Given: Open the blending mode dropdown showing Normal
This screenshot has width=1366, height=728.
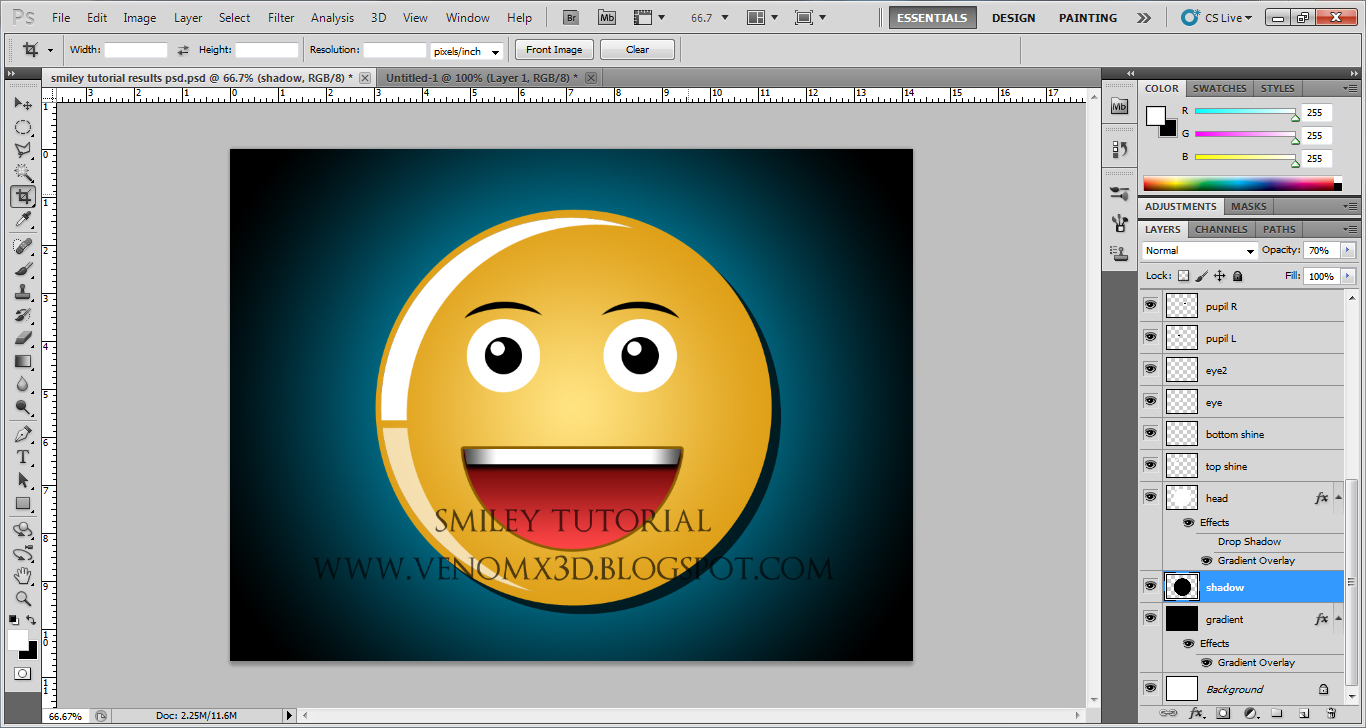Looking at the screenshot, I should coord(1197,250).
